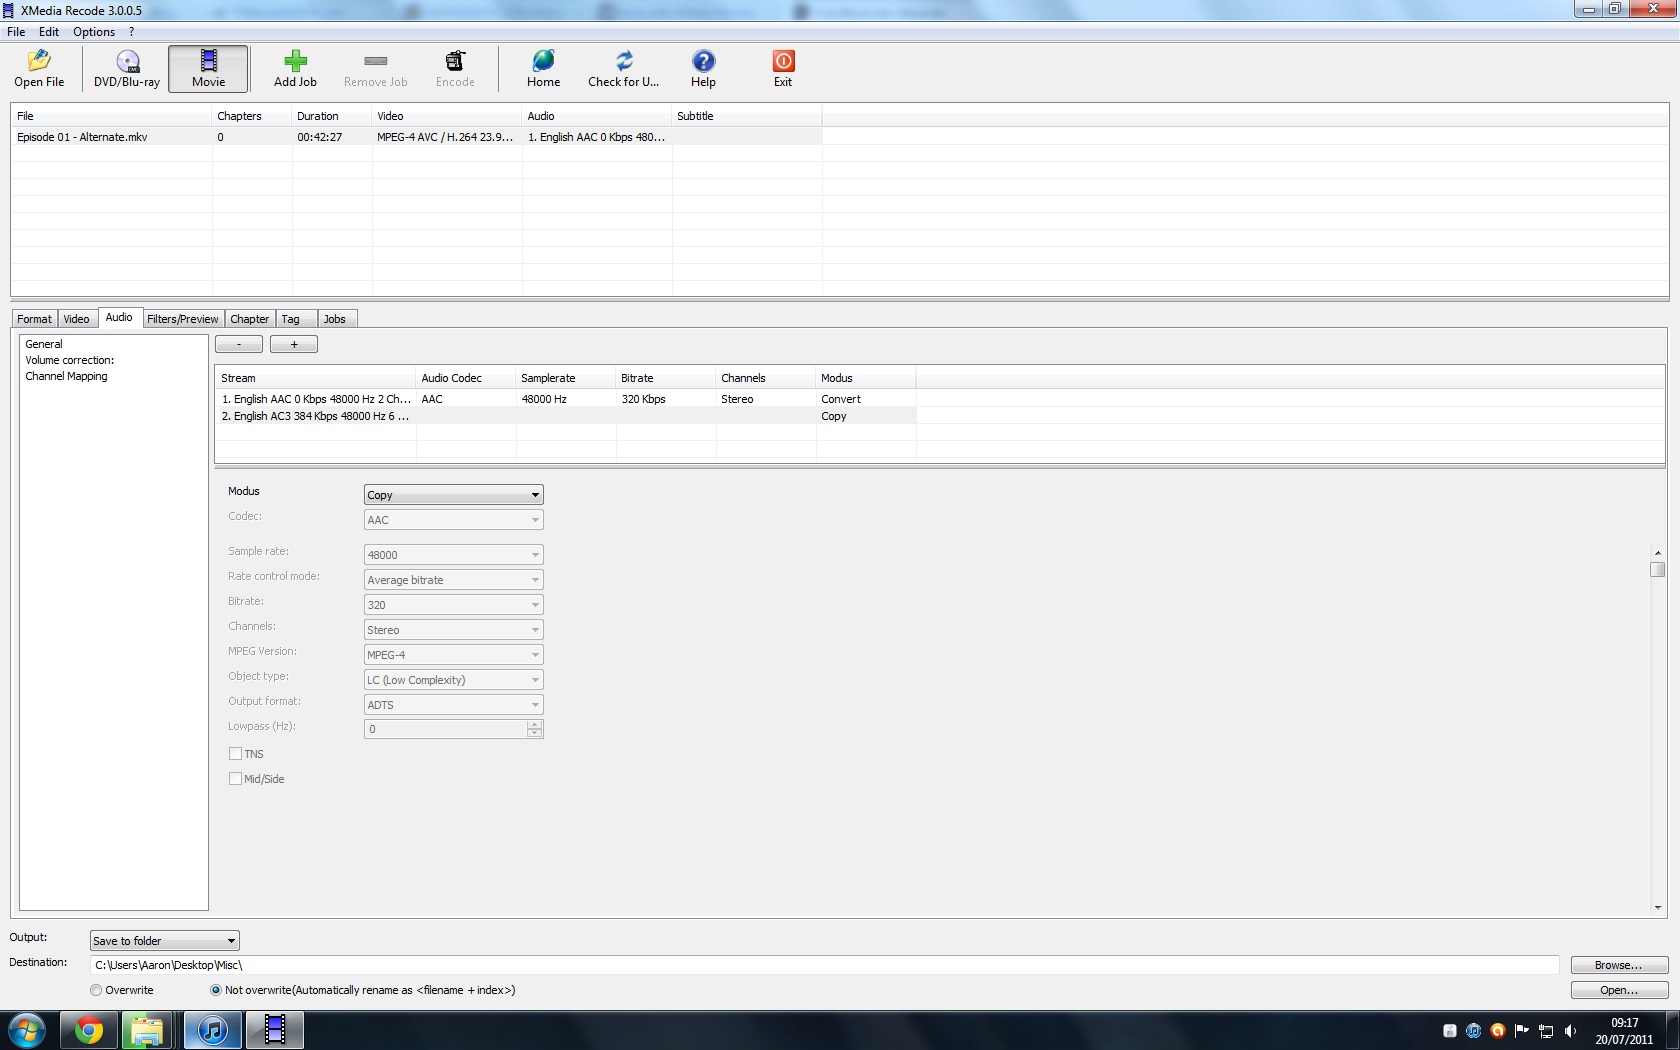Switch to iTunes in the taskbar
Image resolution: width=1680 pixels, height=1050 pixels.
(212, 1030)
